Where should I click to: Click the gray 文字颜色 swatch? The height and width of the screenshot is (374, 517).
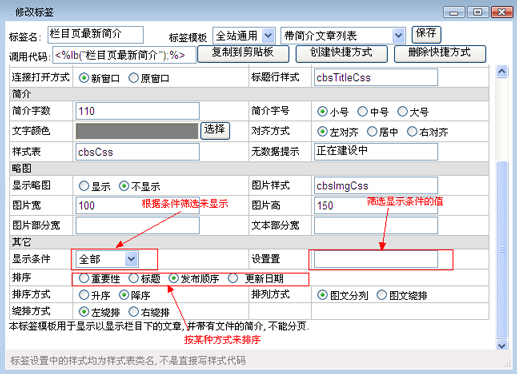click(137, 131)
